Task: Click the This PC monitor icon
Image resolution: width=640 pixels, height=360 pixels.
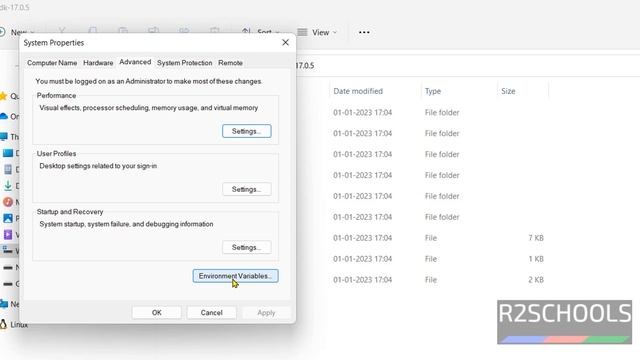Action: pos(4,136)
